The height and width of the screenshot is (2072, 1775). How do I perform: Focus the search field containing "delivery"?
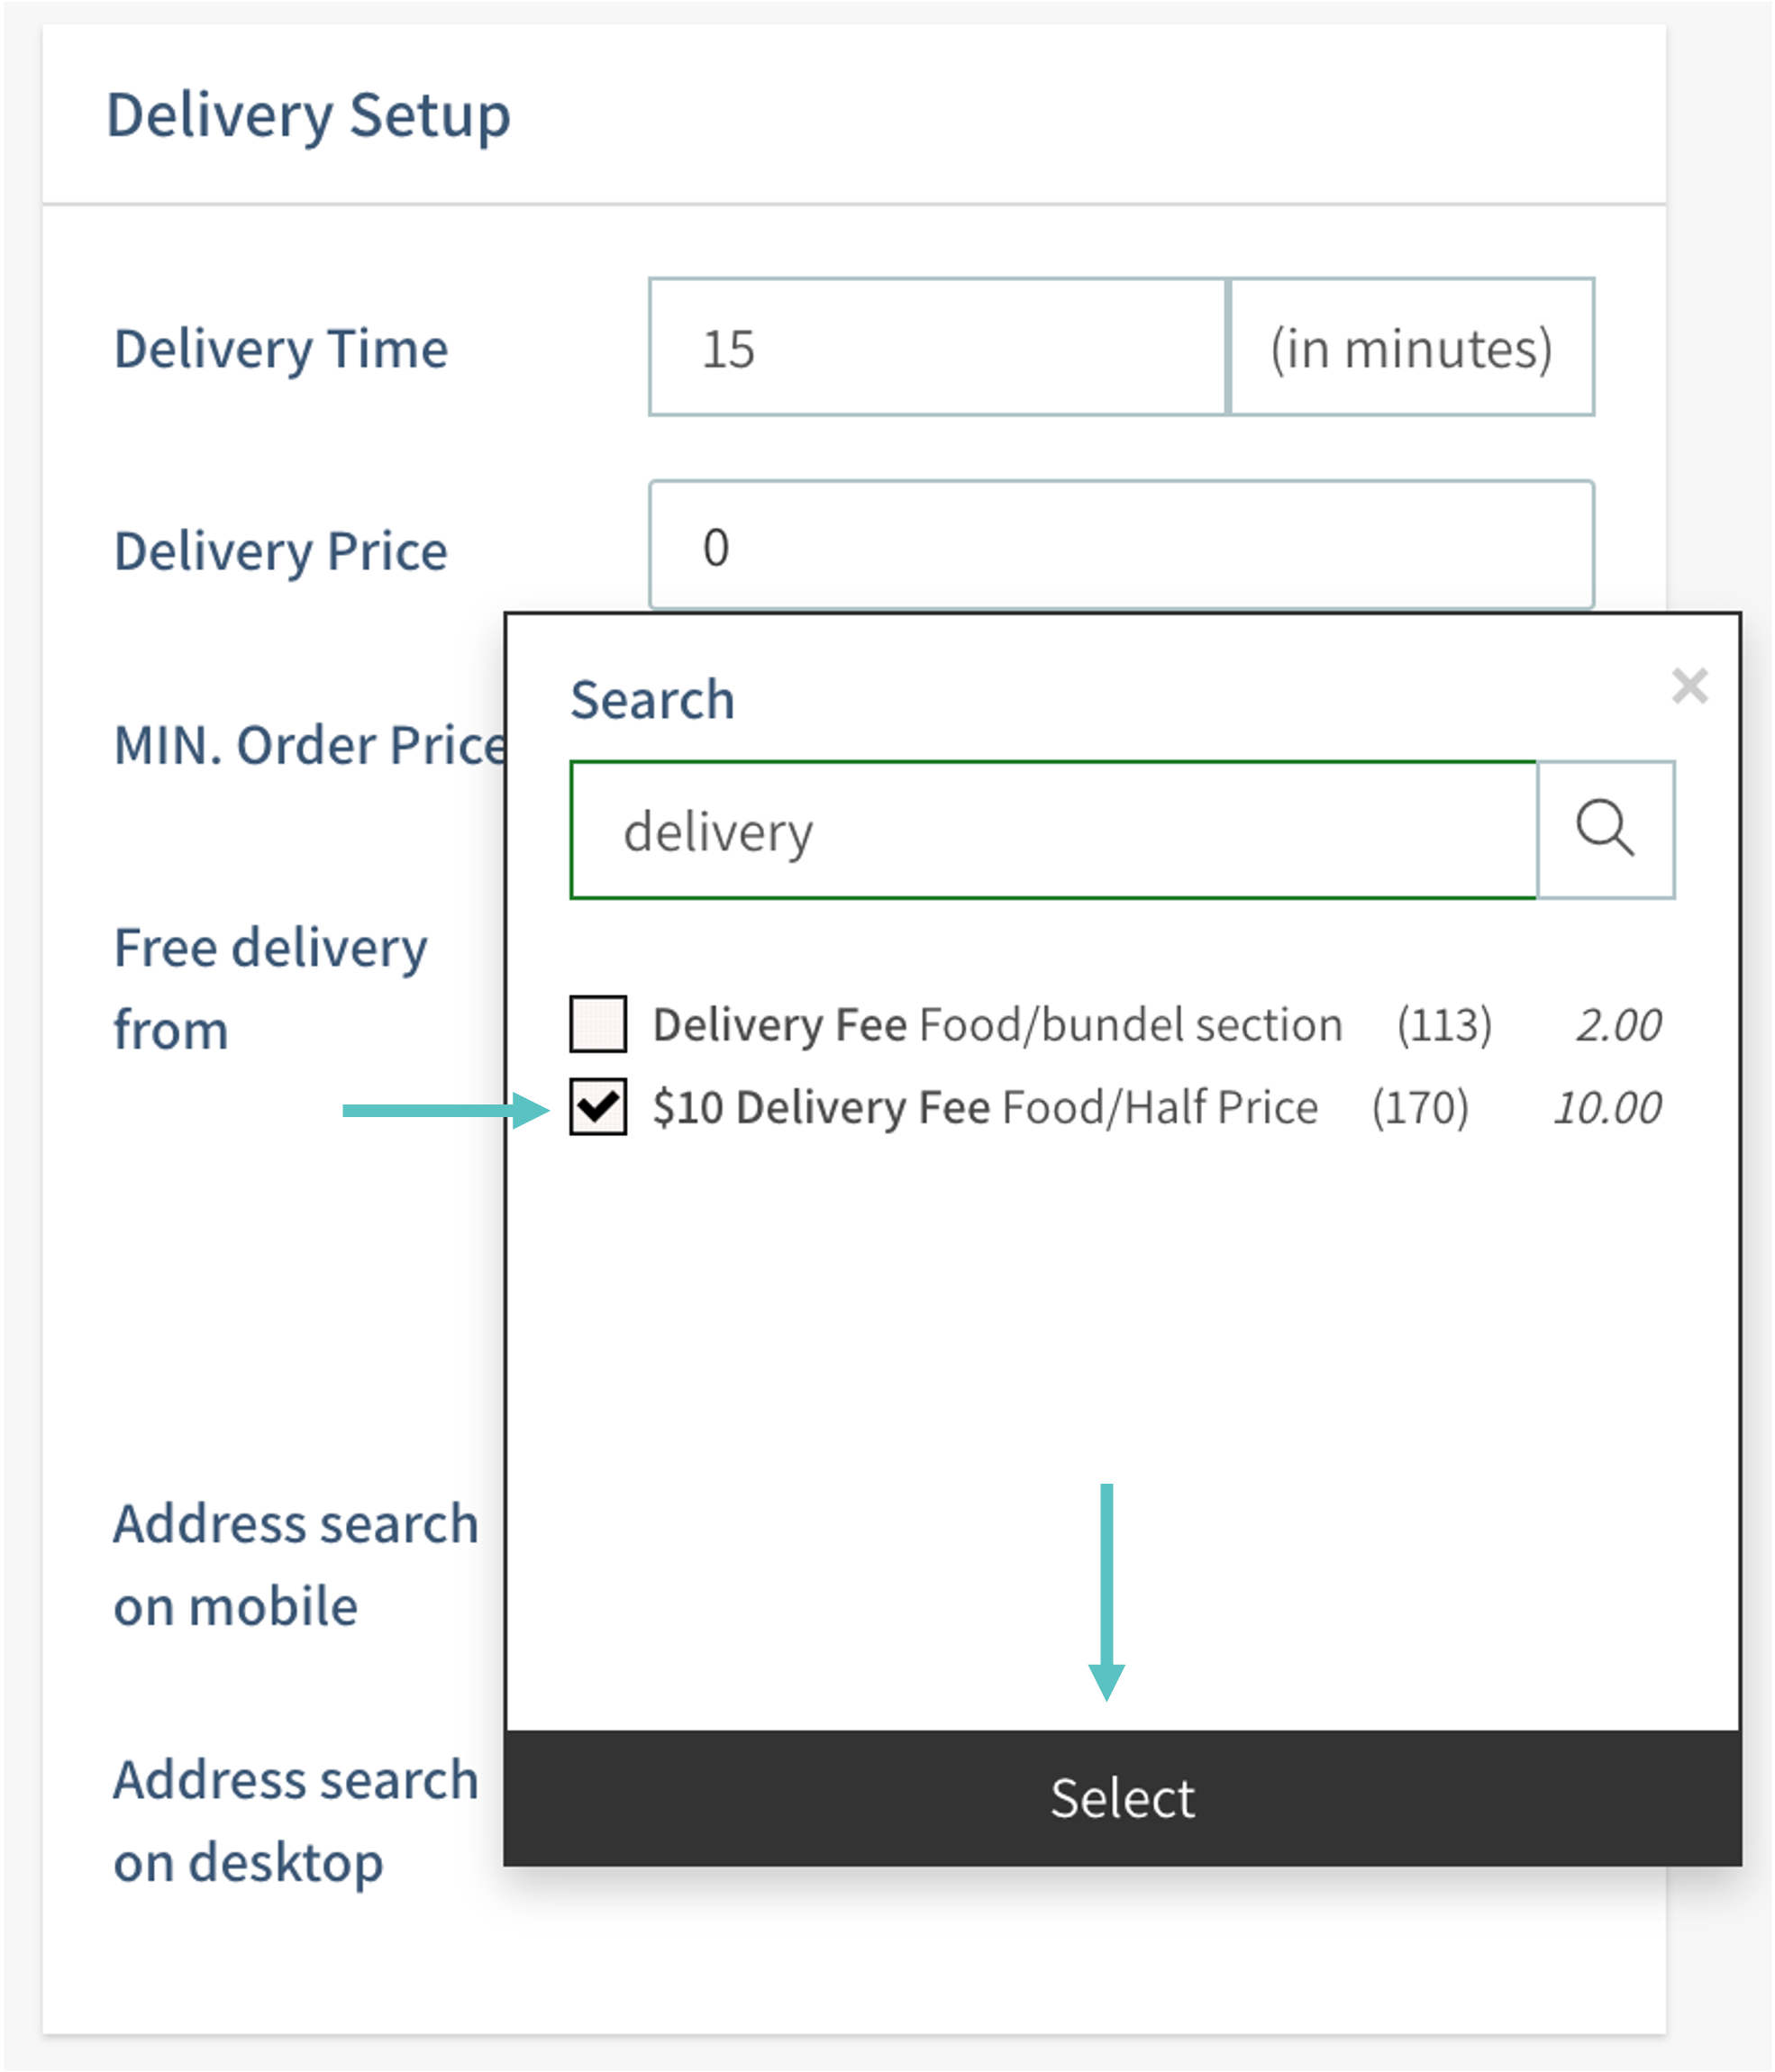1052,830
